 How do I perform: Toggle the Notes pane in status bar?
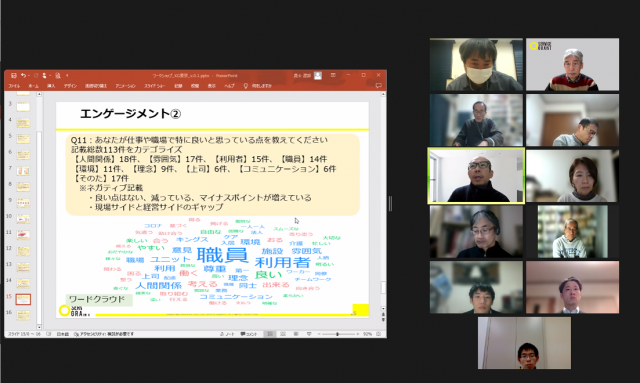tap(227, 334)
